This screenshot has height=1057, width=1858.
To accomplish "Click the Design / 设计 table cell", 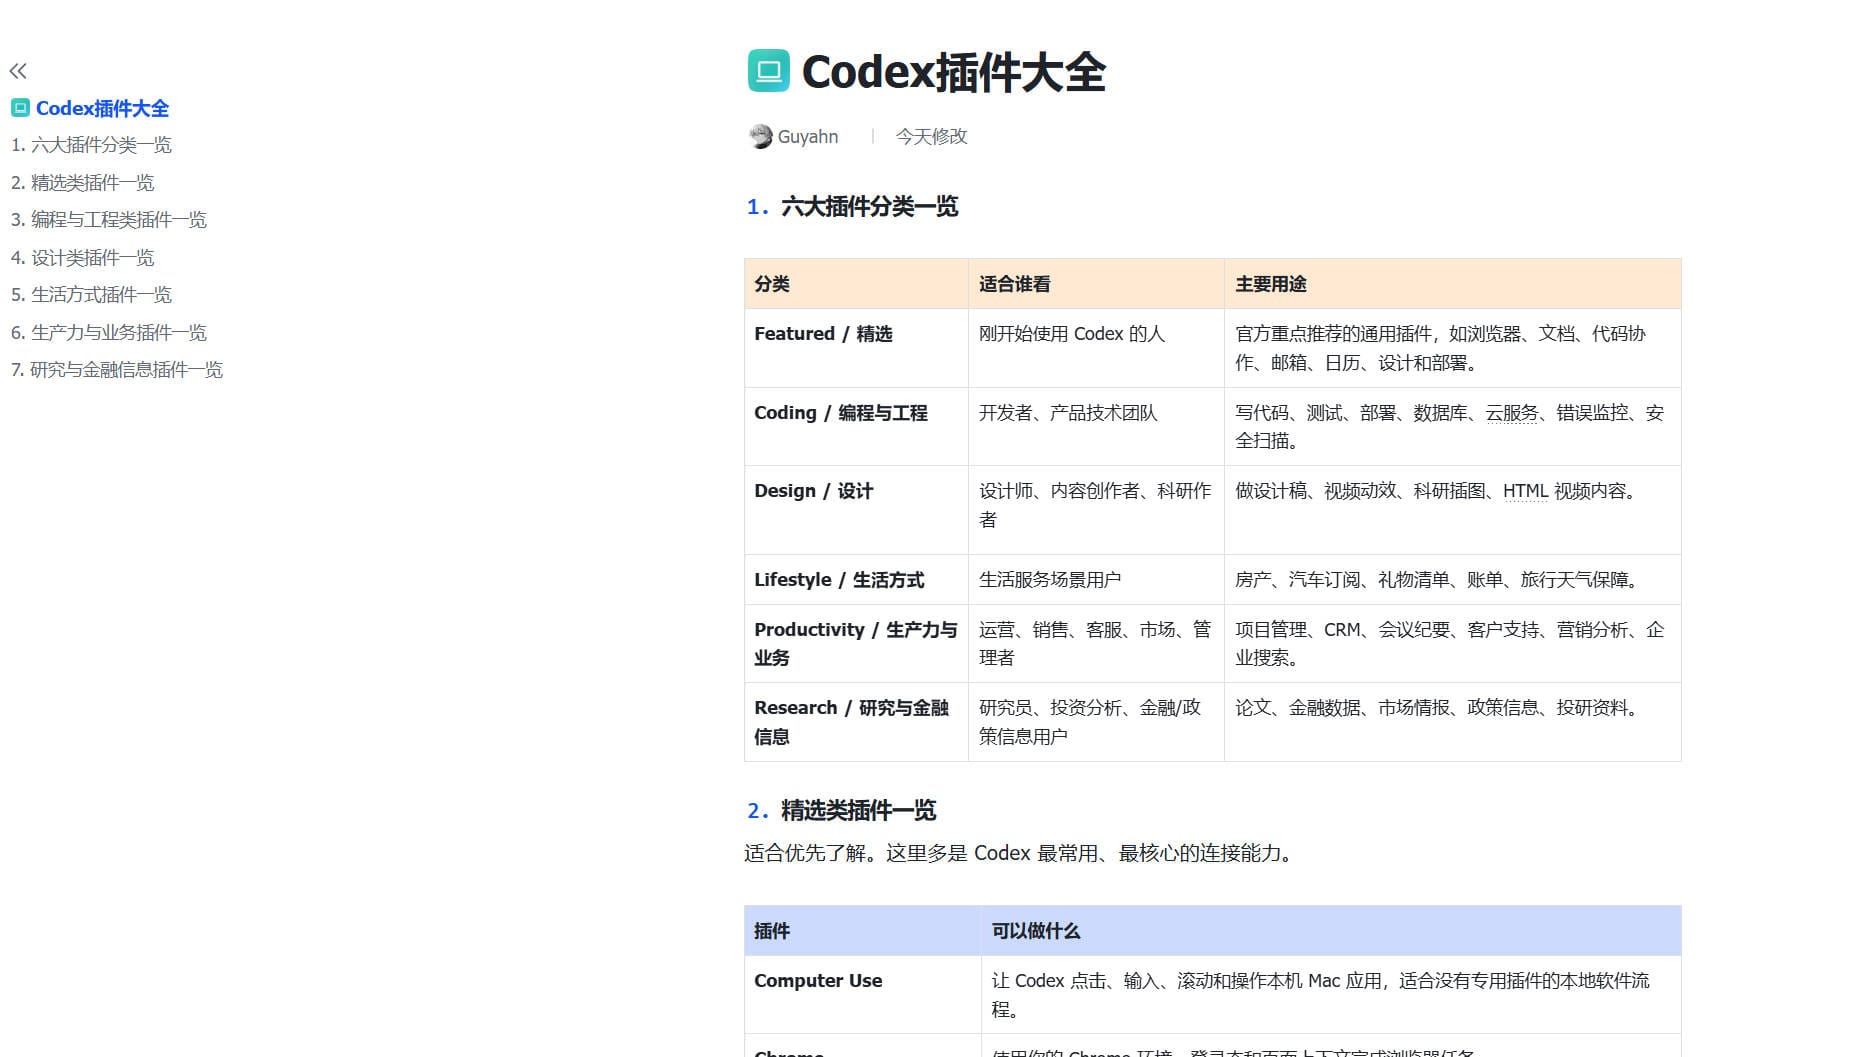I will point(856,510).
